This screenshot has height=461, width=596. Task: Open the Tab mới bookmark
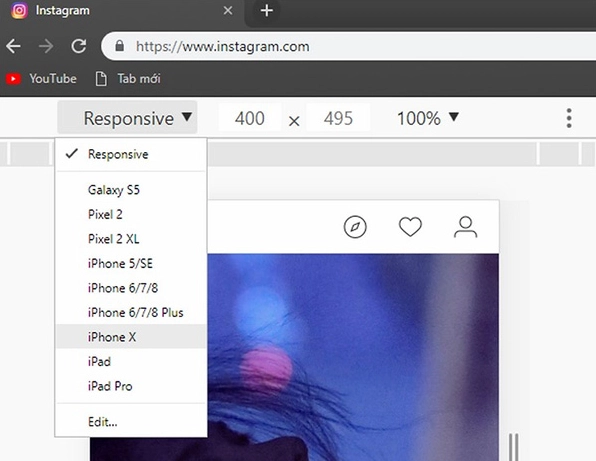pyautogui.click(x=128, y=79)
